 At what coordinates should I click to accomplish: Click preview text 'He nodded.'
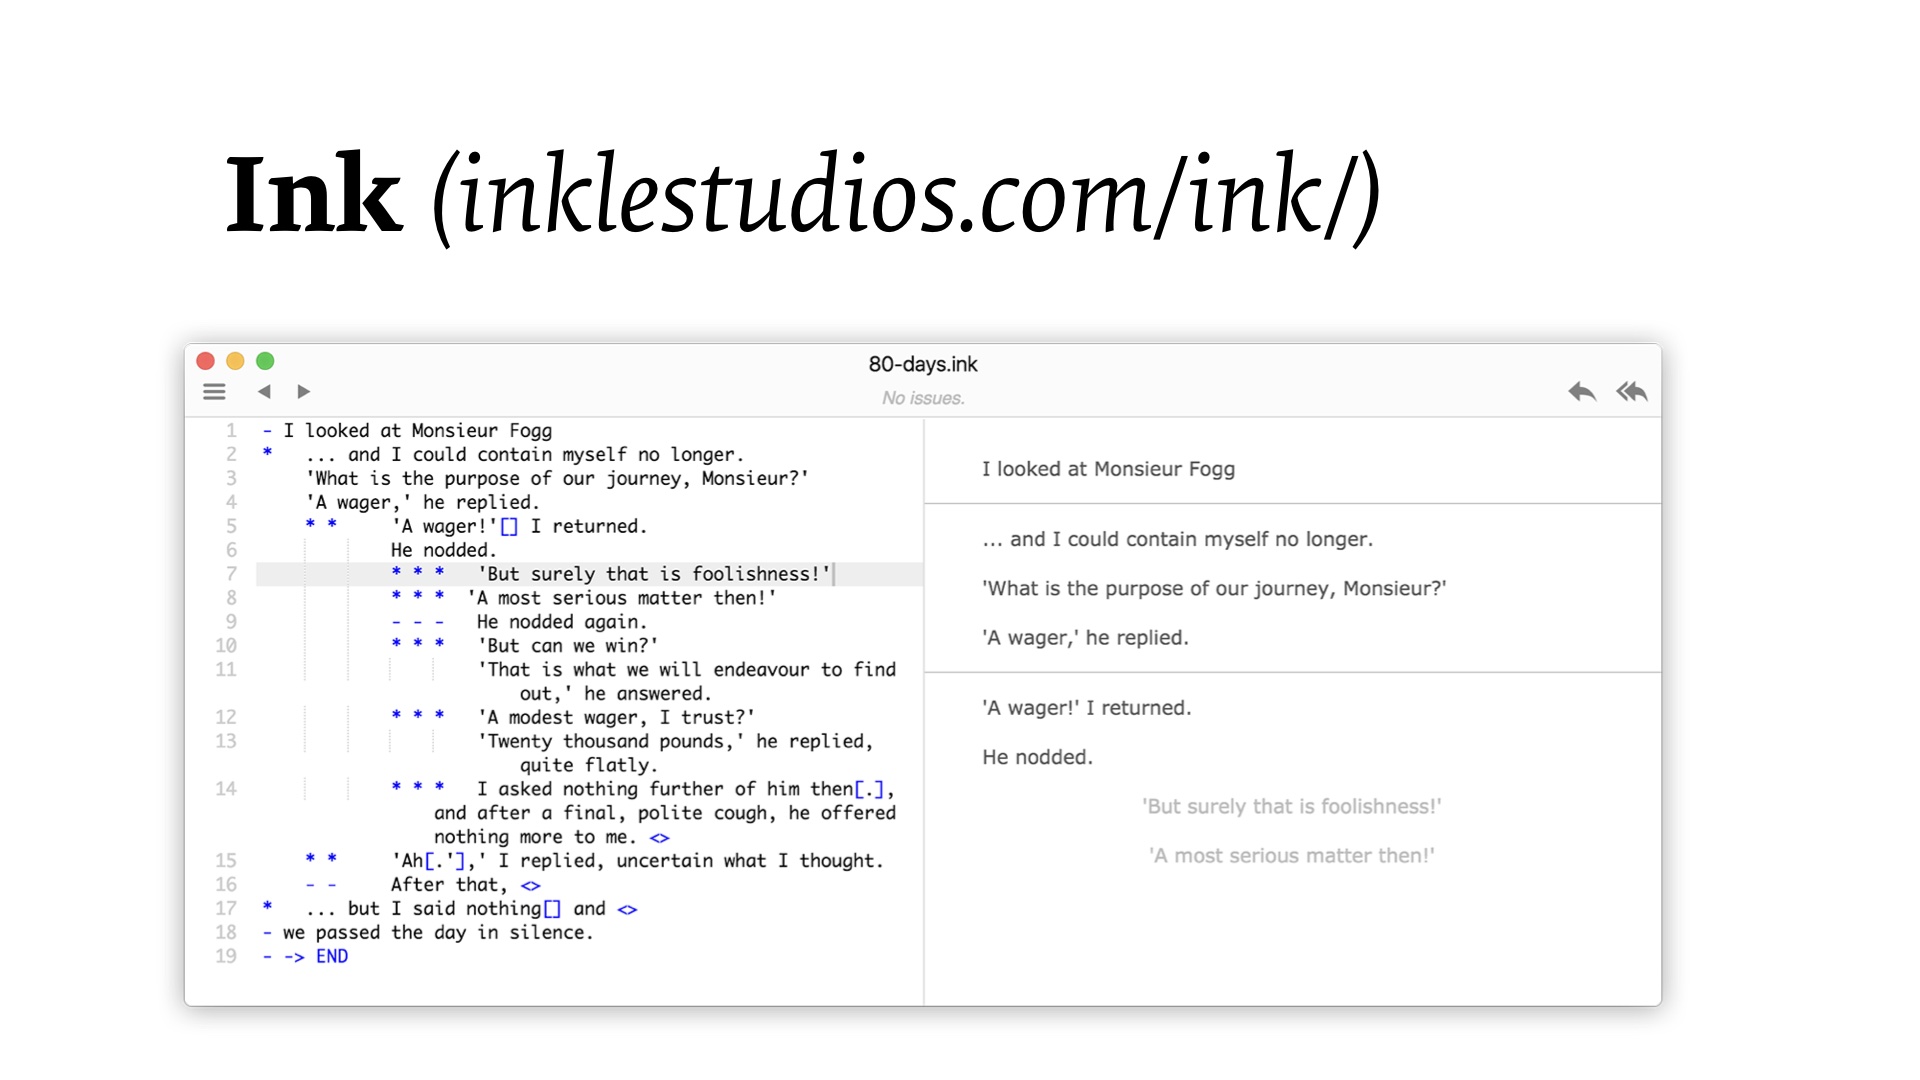coord(1037,758)
